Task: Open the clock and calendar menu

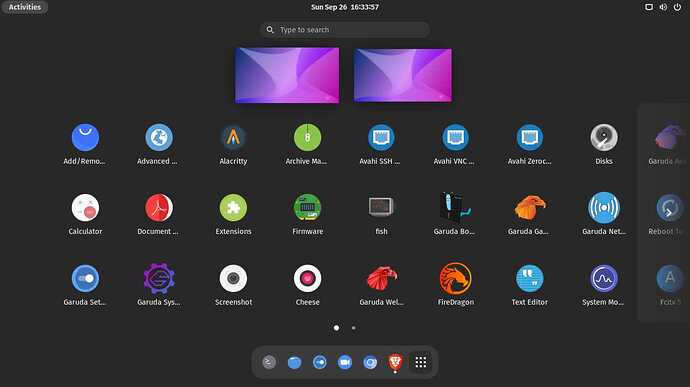Action: click(345, 7)
